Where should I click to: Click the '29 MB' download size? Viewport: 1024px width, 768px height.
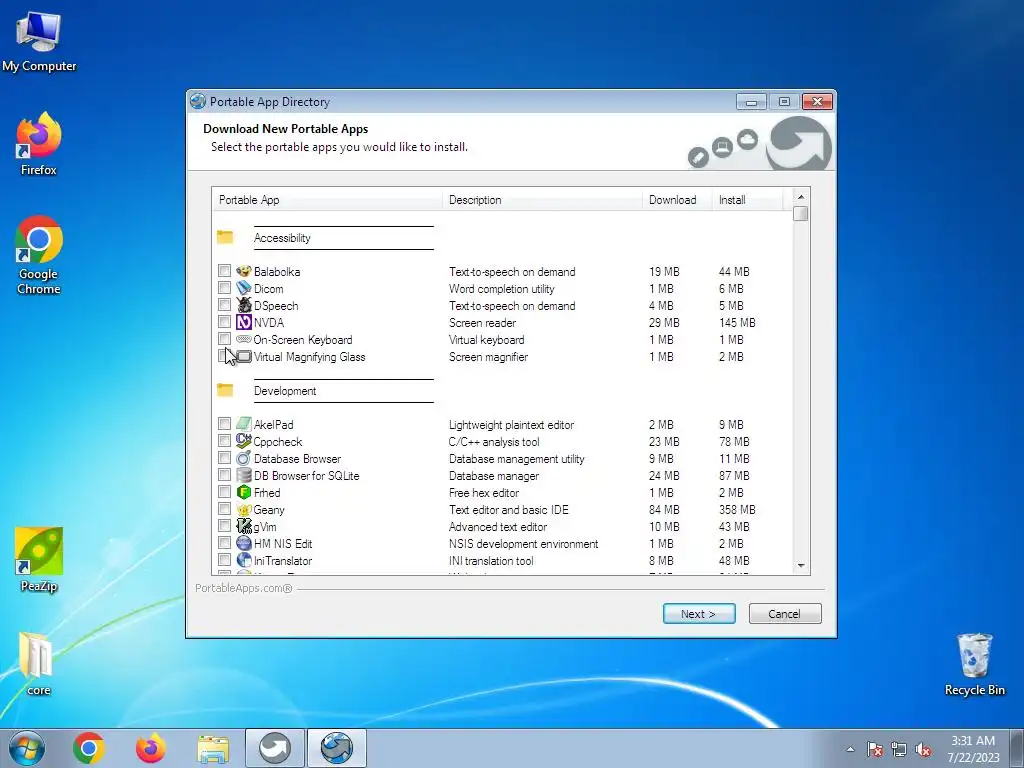pyautogui.click(x=664, y=323)
